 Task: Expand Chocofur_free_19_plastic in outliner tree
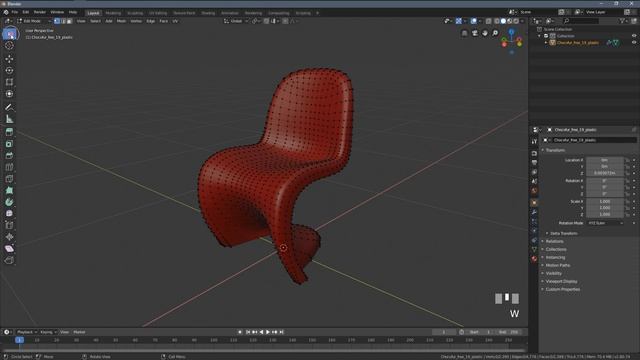point(546,42)
